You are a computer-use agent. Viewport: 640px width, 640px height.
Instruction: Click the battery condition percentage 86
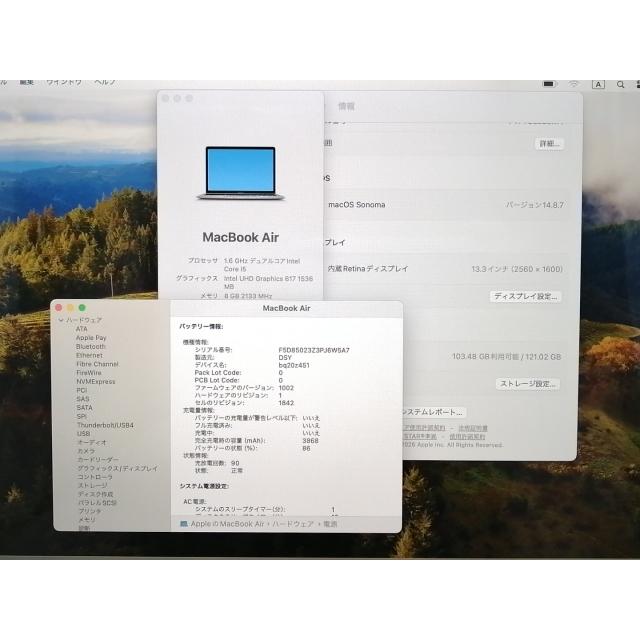click(307, 448)
